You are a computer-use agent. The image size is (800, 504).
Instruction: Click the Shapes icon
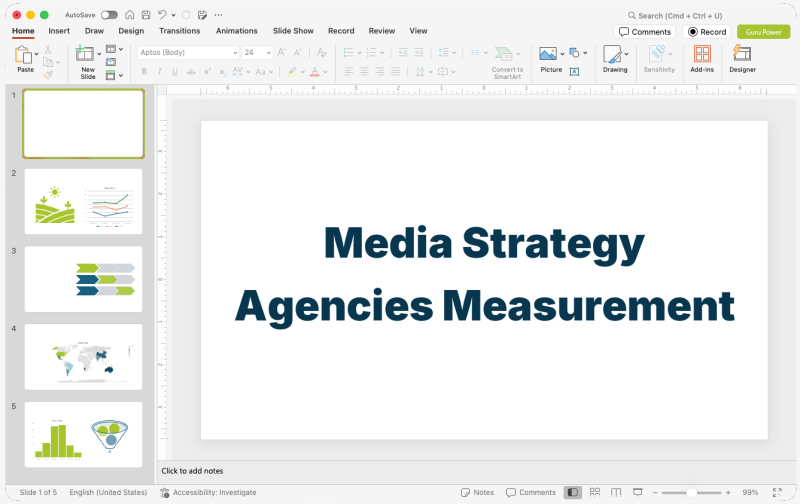click(575, 53)
